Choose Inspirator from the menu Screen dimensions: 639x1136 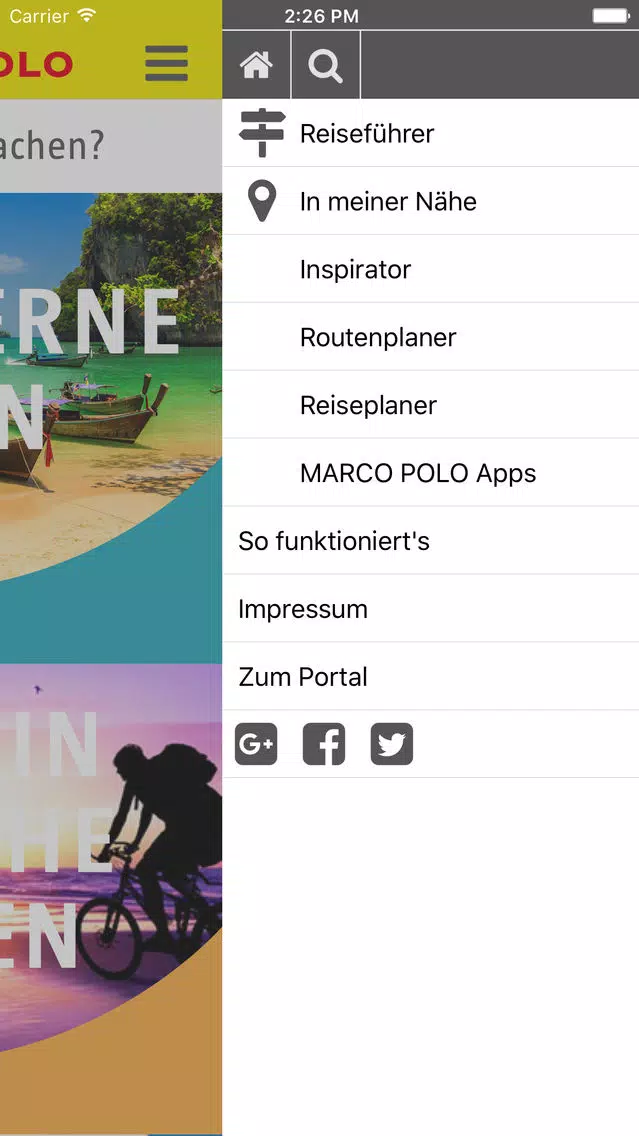coord(431,270)
